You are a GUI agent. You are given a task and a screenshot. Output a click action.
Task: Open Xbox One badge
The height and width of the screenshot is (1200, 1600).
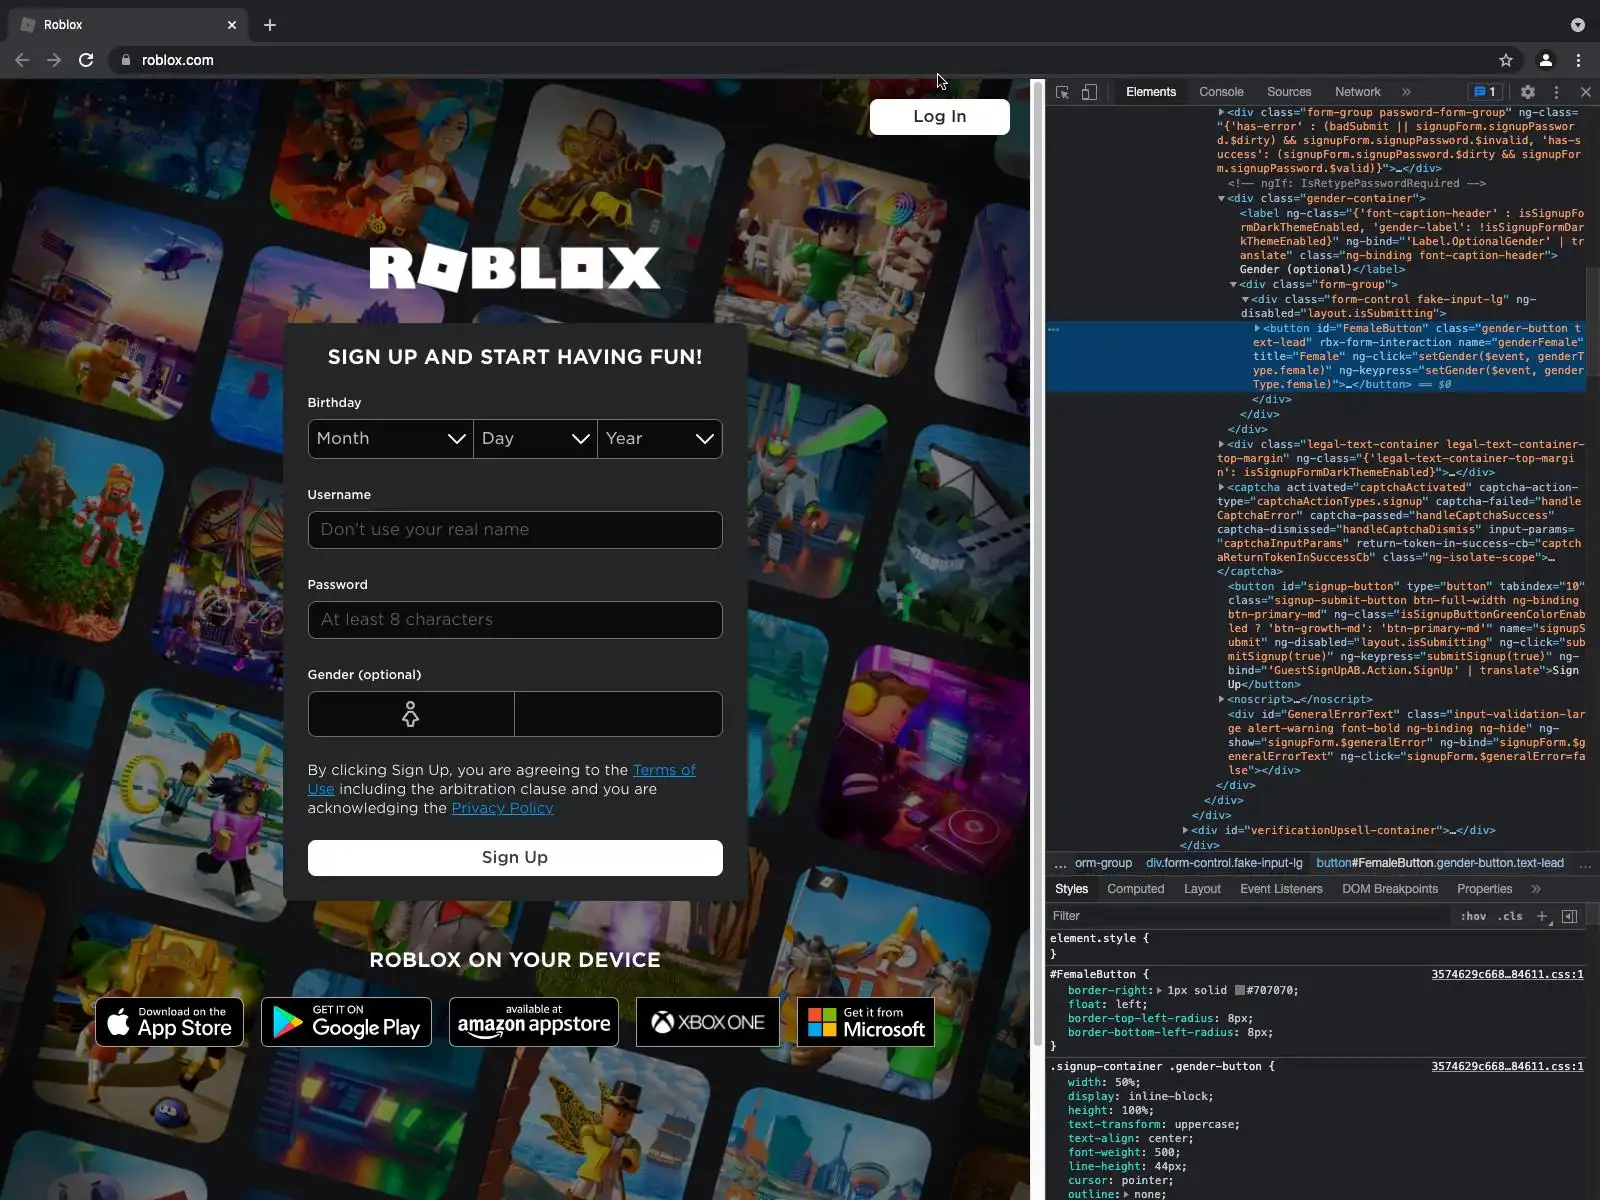click(708, 1022)
